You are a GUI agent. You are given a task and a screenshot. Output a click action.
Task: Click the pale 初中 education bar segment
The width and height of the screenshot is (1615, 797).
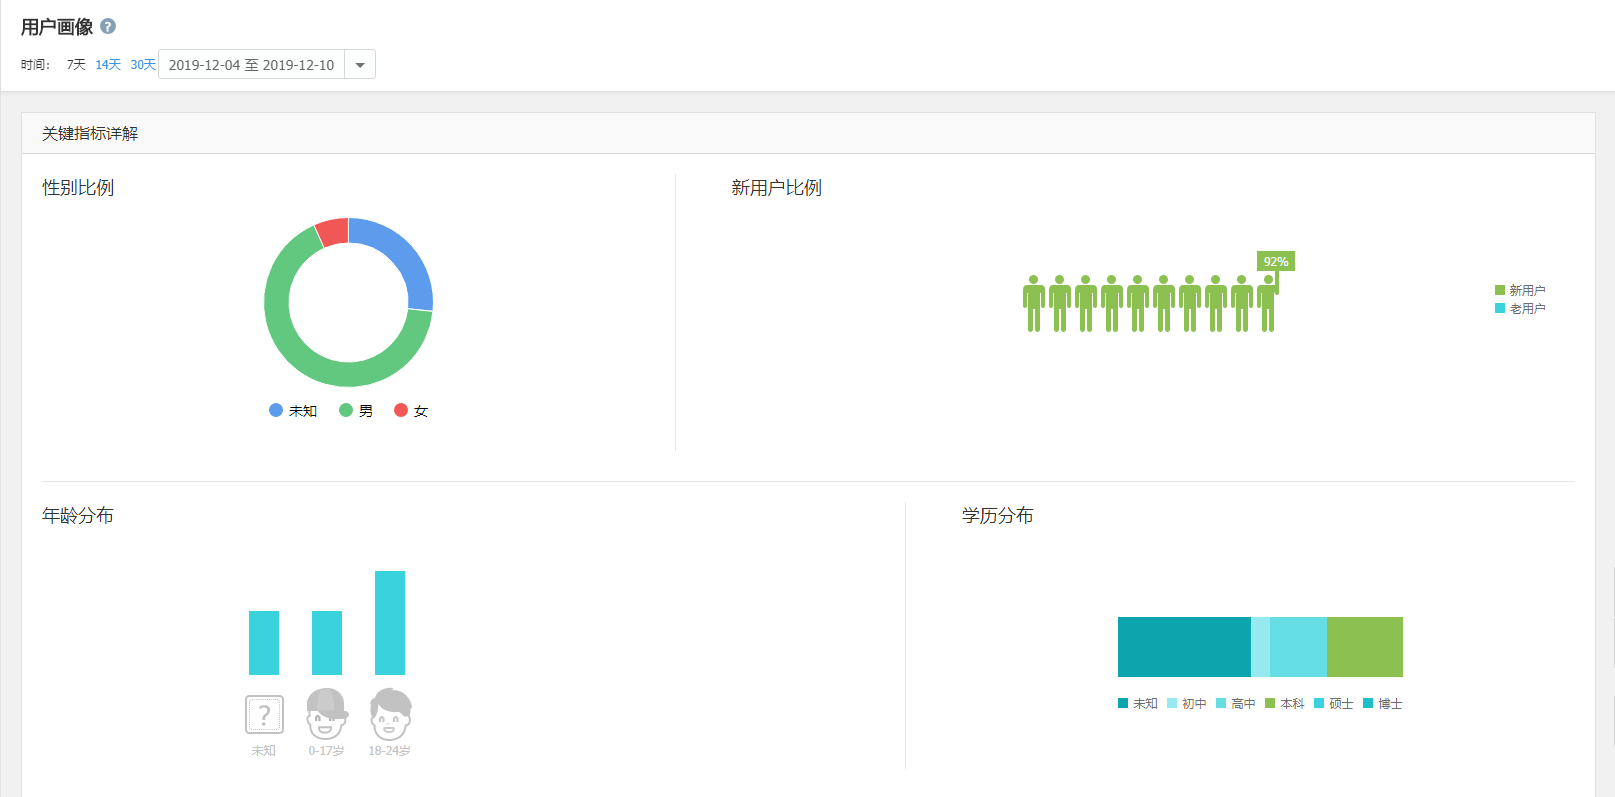[1260, 647]
